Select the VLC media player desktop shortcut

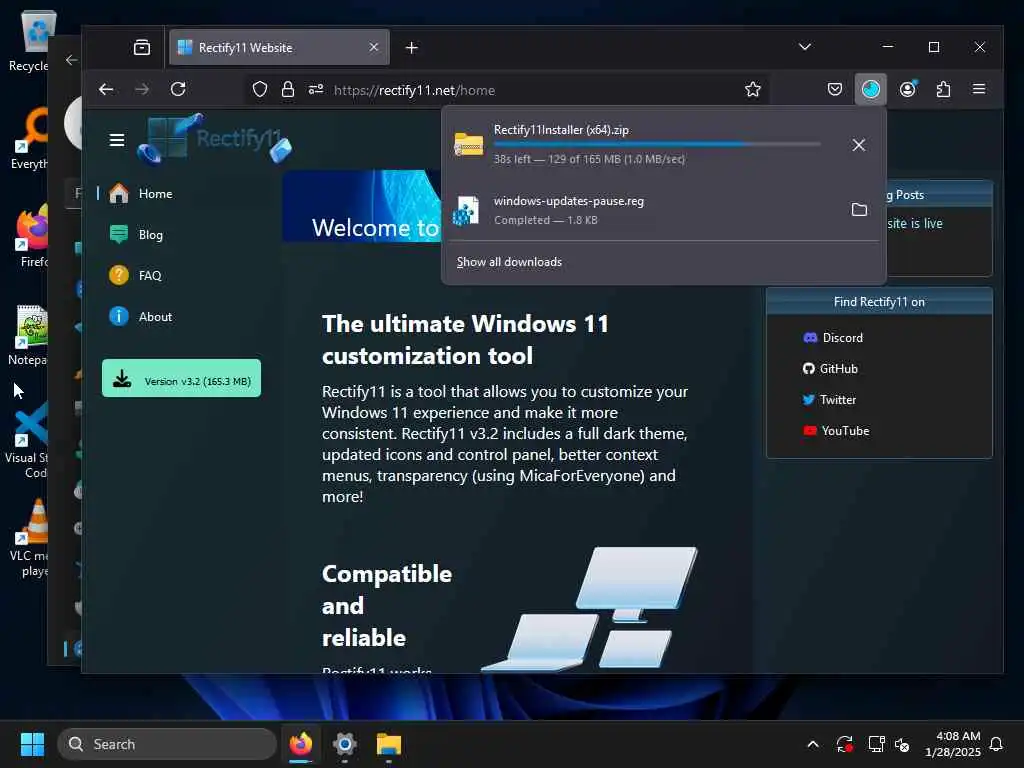[x=29, y=539]
